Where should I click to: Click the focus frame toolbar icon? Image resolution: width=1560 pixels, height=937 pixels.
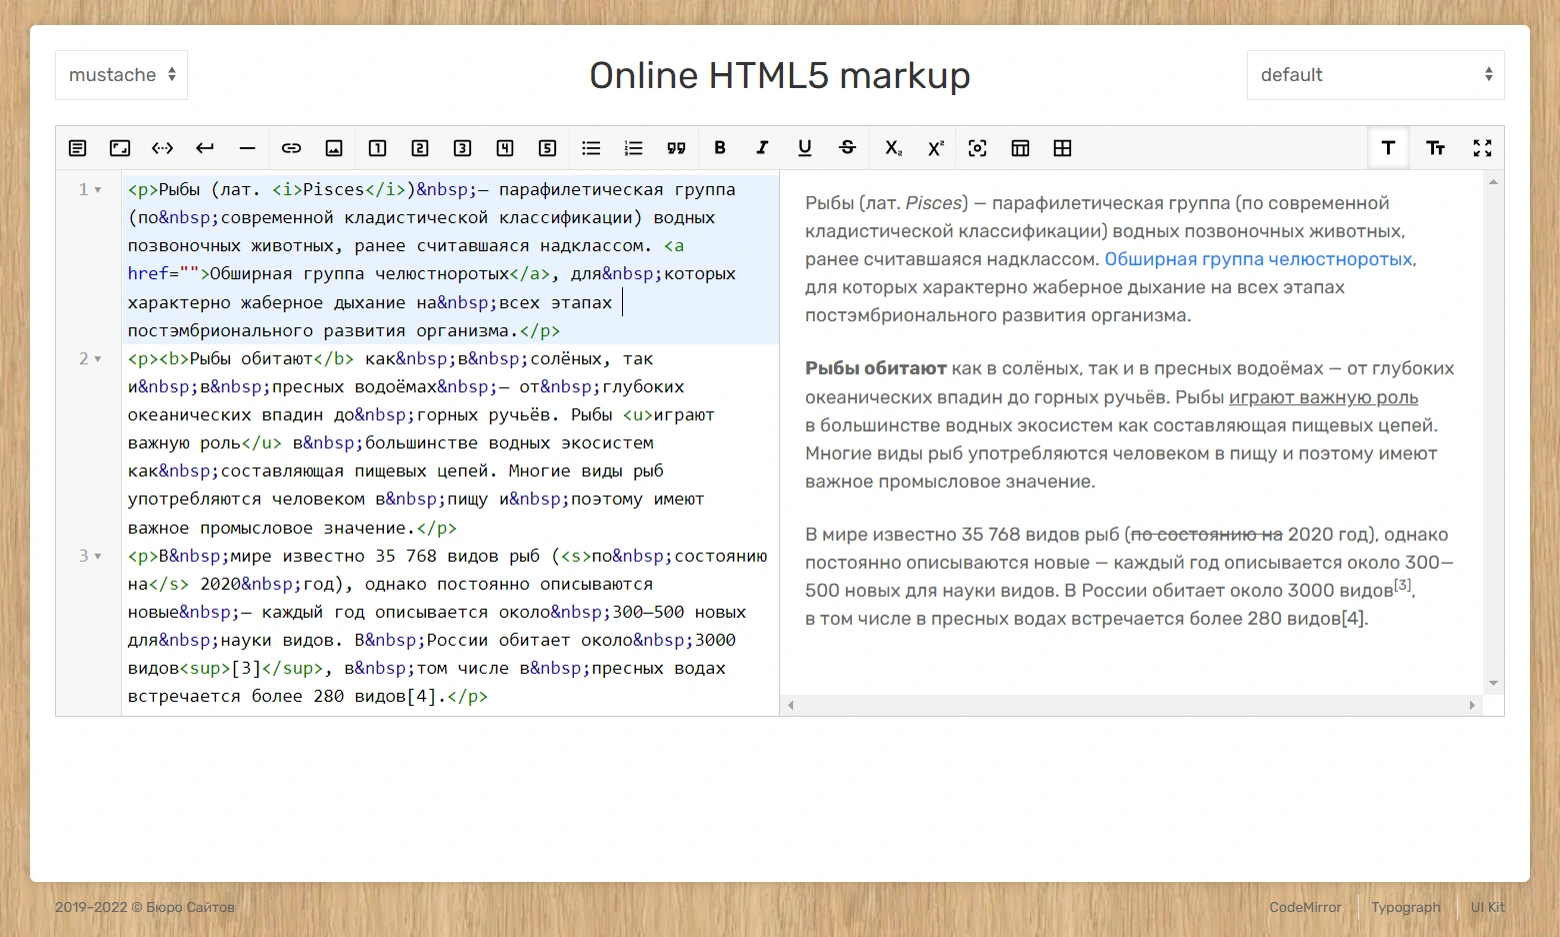pyautogui.click(x=978, y=148)
